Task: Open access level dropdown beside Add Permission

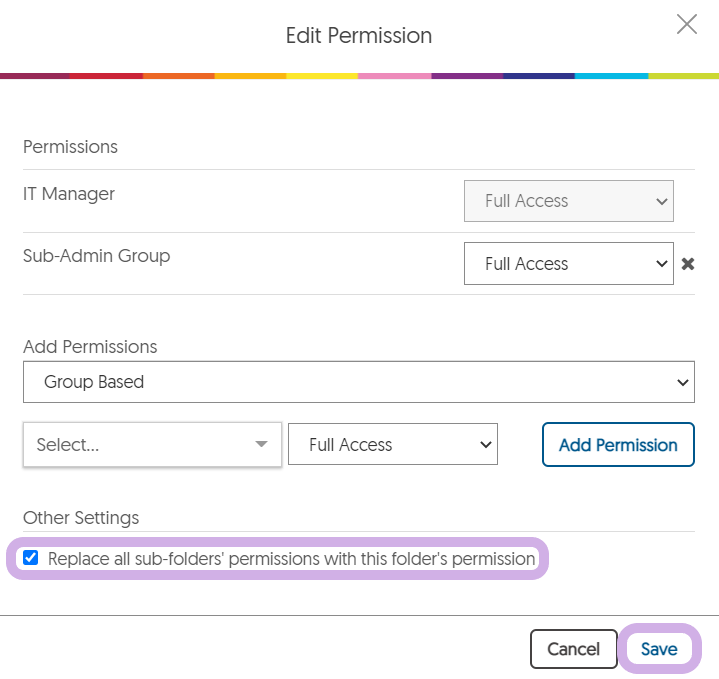Action: pyautogui.click(x=393, y=444)
